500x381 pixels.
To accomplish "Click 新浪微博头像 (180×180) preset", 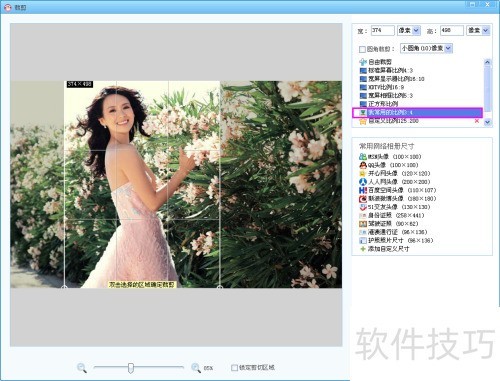I will (402, 198).
